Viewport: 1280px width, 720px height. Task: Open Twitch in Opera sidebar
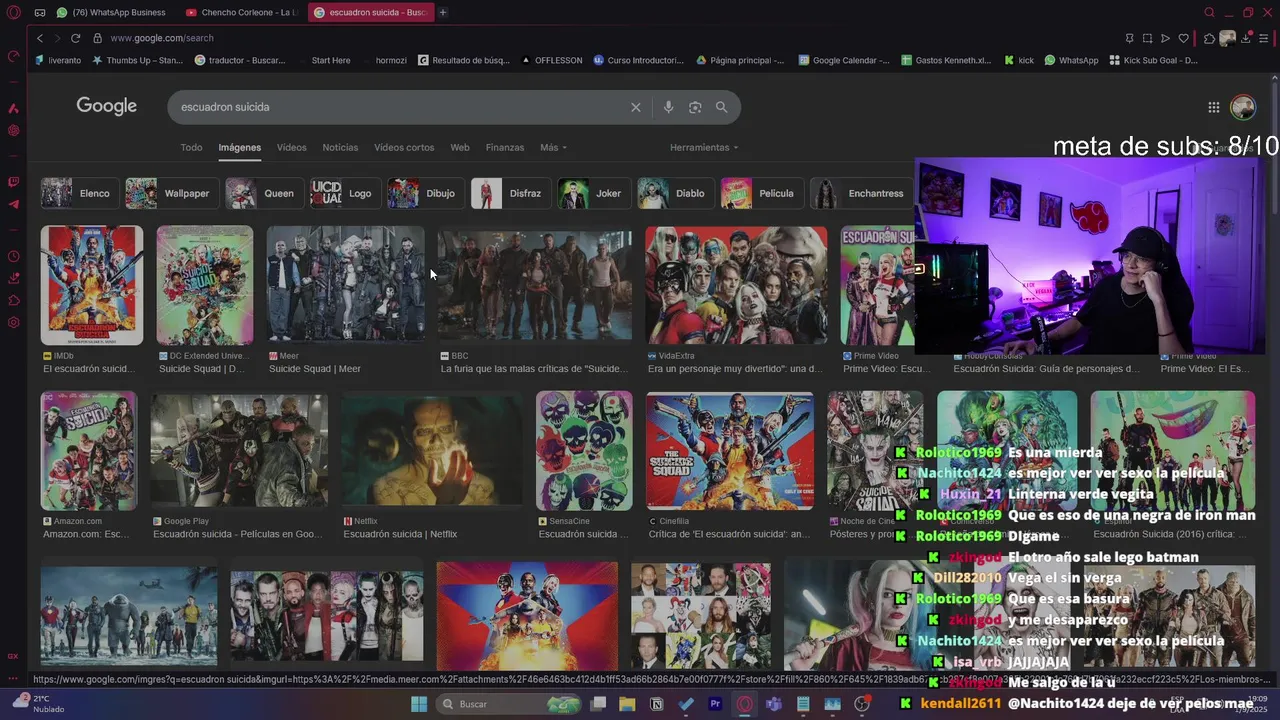[13, 182]
